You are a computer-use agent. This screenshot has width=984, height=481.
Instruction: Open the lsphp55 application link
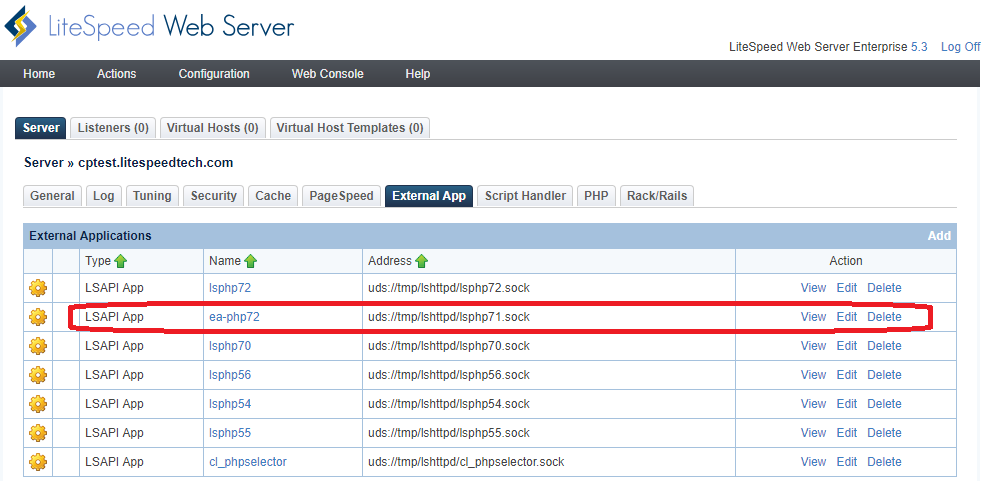[x=230, y=433]
